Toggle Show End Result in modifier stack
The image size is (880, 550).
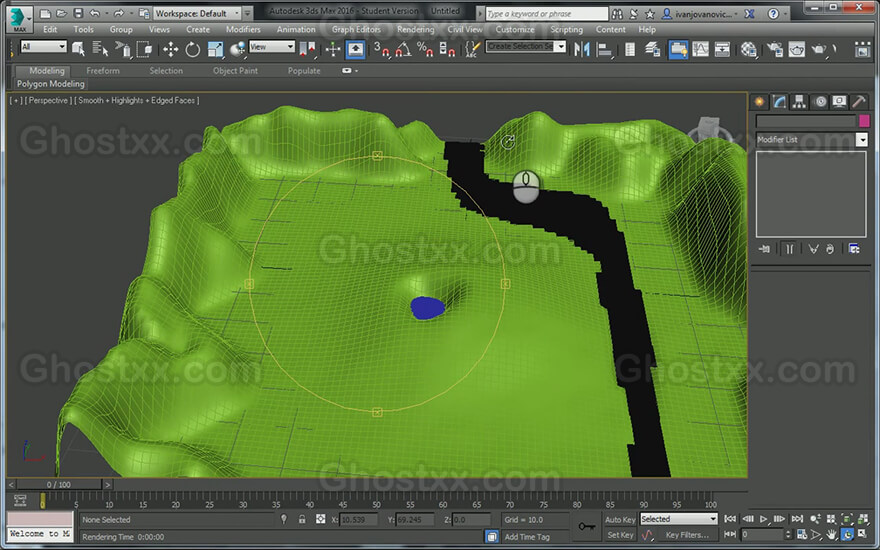tap(789, 249)
